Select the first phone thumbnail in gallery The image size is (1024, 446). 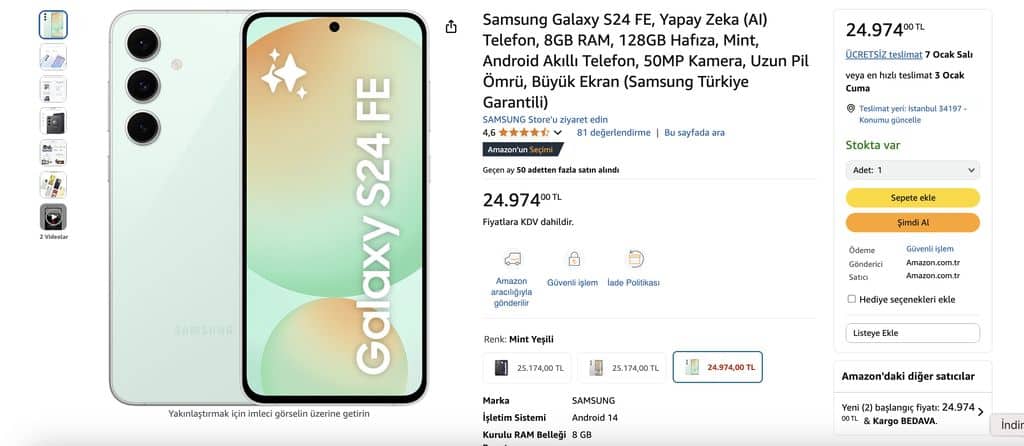(x=53, y=25)
